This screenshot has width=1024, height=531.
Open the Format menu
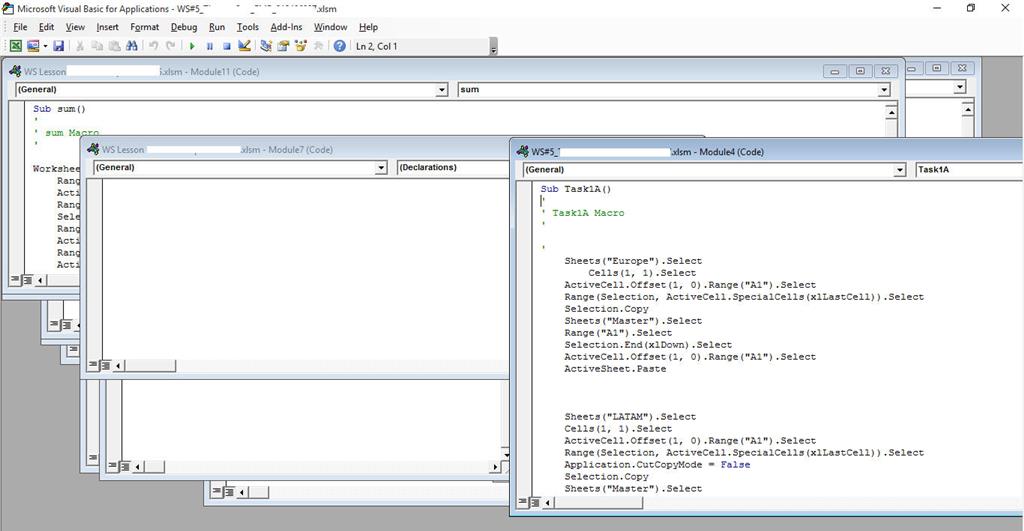pos(144,27)
